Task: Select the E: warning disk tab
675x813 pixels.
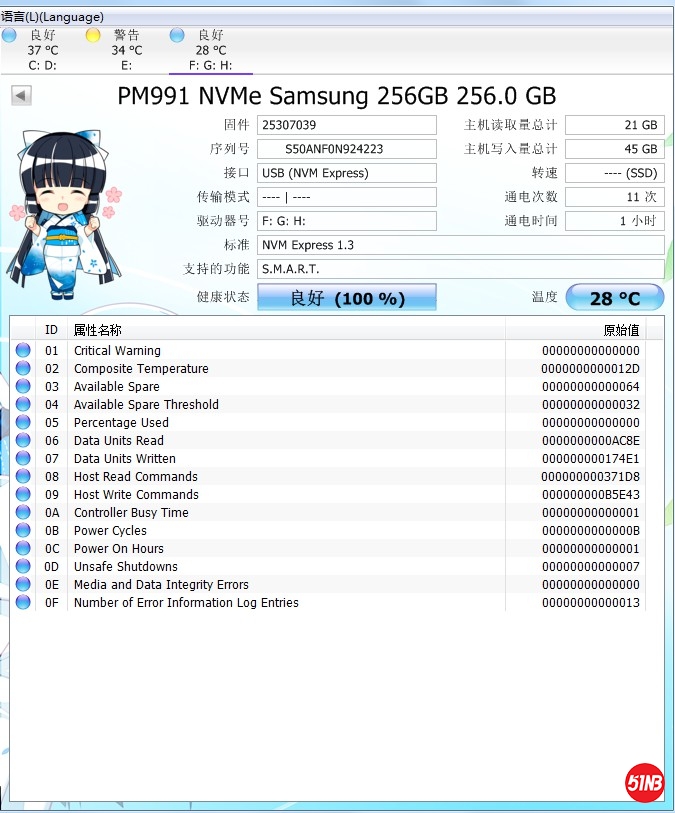Action: [126, 50]
